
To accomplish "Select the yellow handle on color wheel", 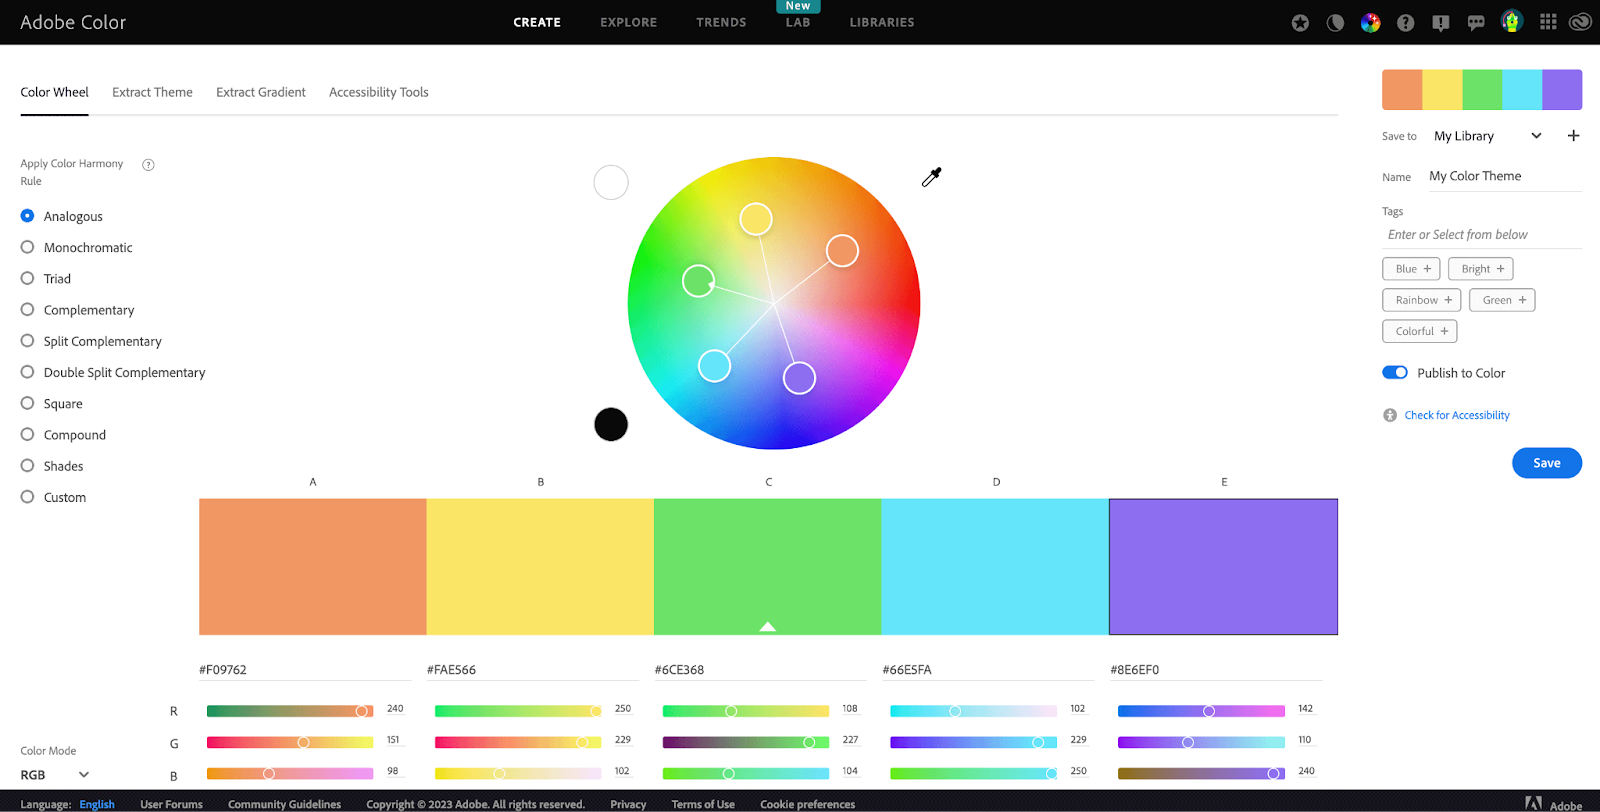I will coord(756,219).
